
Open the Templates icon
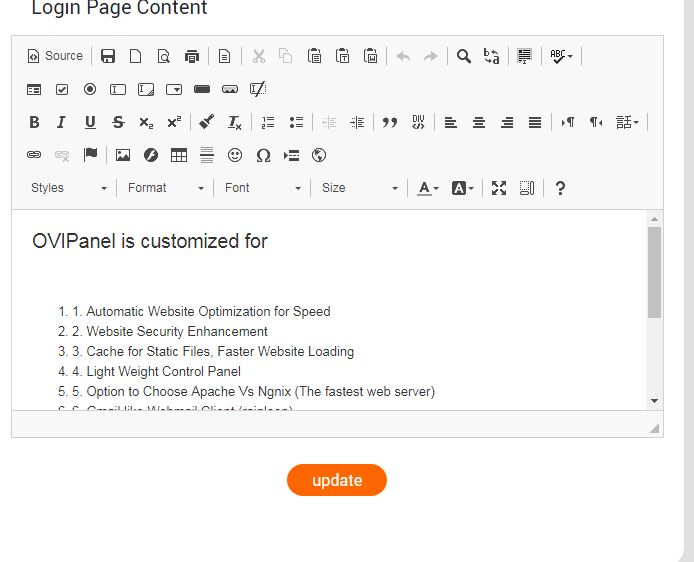click(224, 56)
